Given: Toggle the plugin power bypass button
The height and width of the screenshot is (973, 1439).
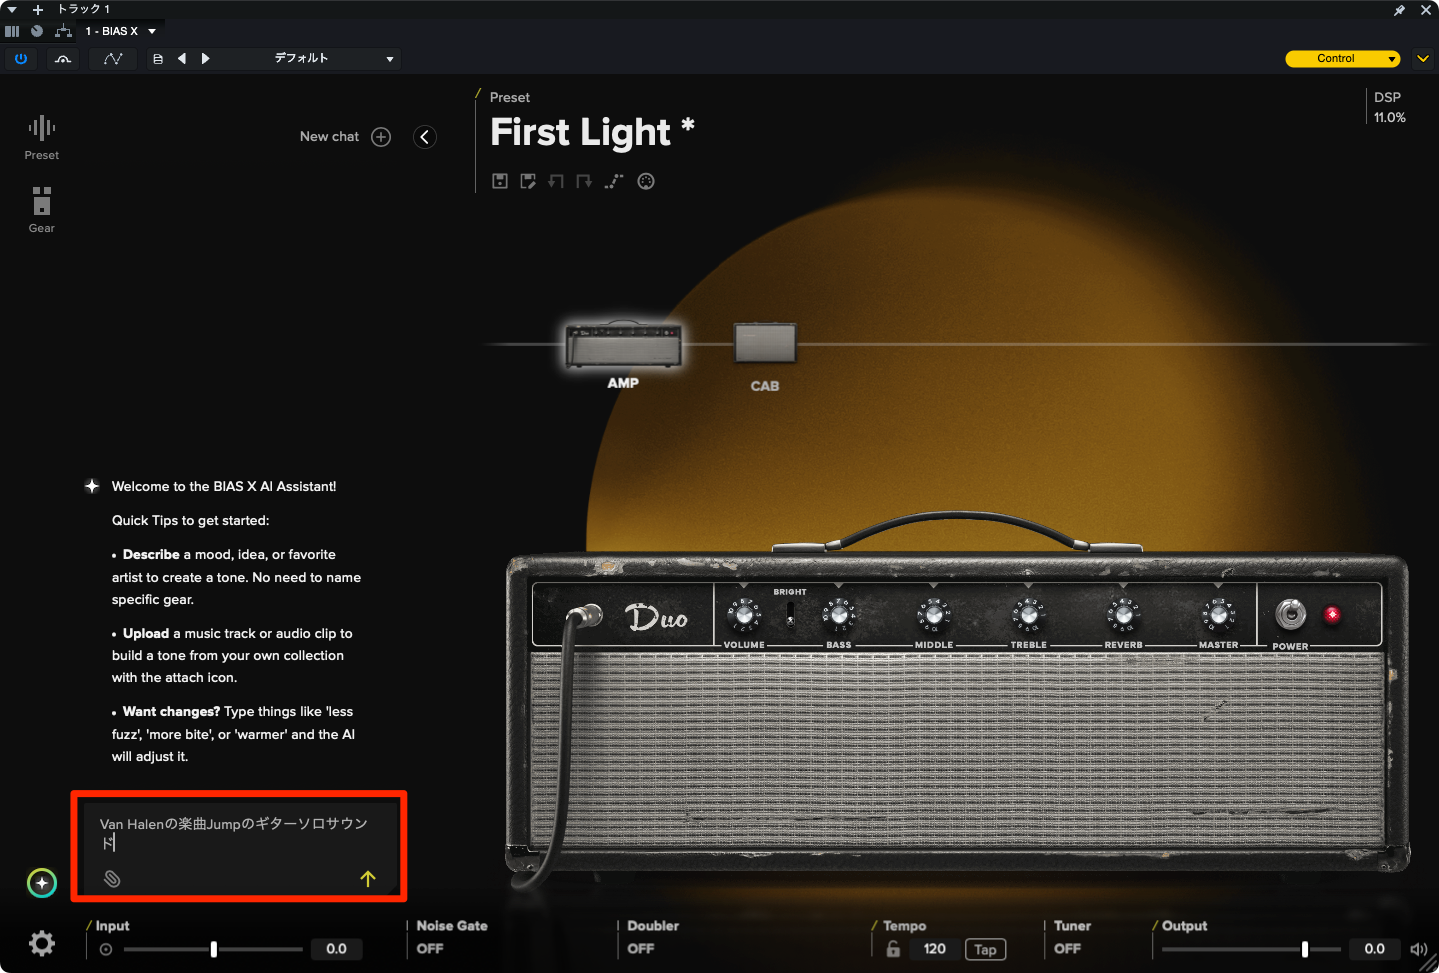Looking at the screenshot, I should point(20,59).
